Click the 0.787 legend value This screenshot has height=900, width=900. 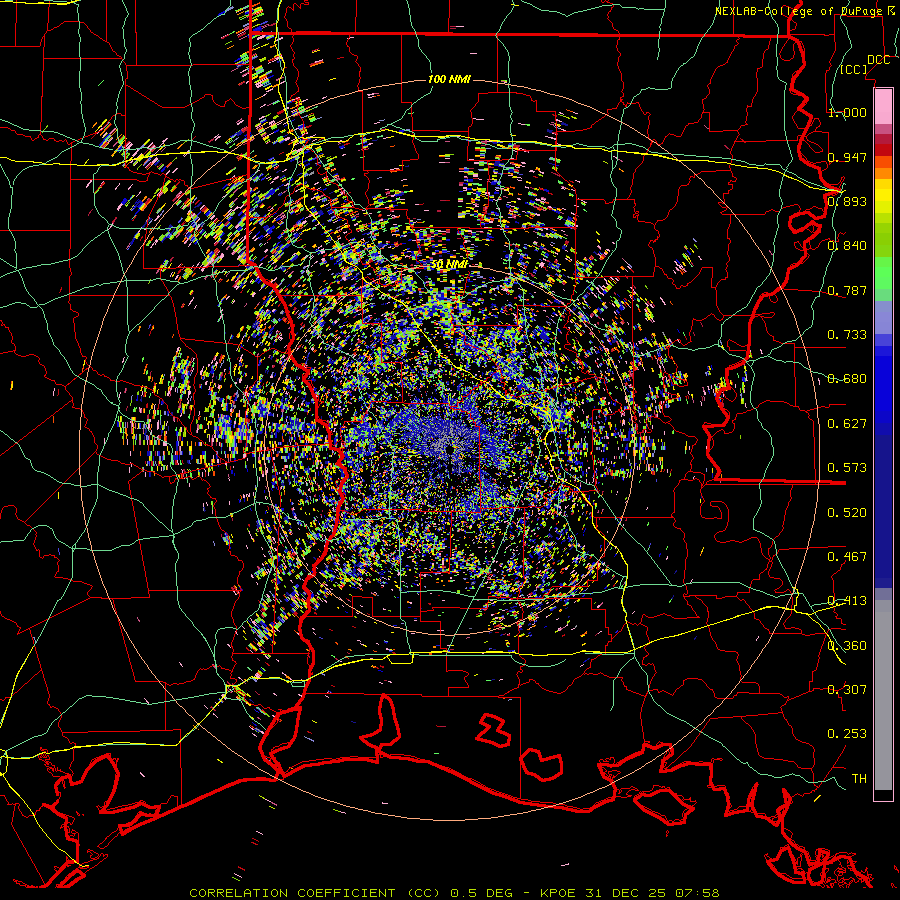click(847, 290)
